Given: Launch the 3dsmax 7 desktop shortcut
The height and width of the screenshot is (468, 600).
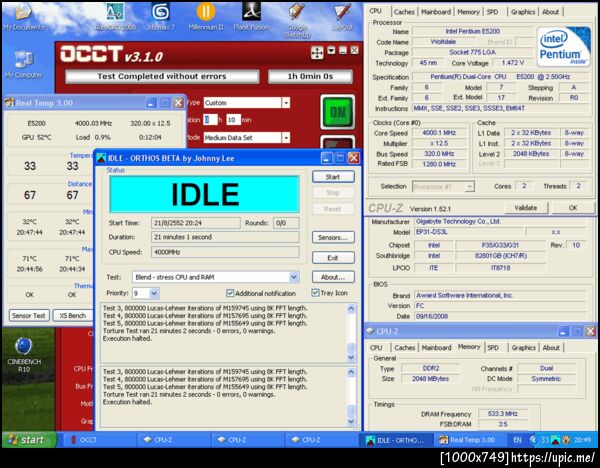Looking at the screenshot, I should point(161,16).
